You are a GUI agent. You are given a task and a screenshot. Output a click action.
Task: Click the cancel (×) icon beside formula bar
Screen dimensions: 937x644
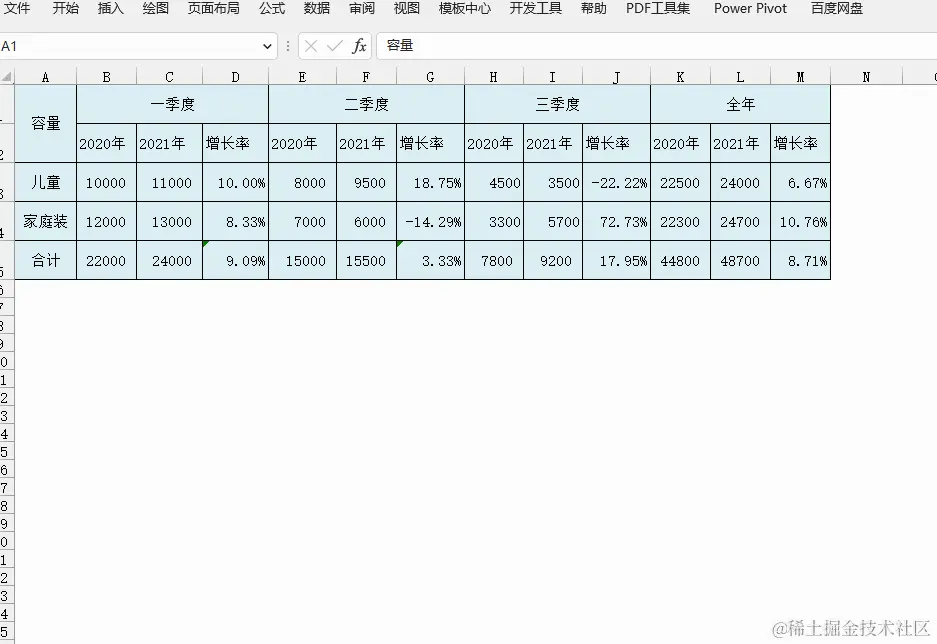(313, 44)
